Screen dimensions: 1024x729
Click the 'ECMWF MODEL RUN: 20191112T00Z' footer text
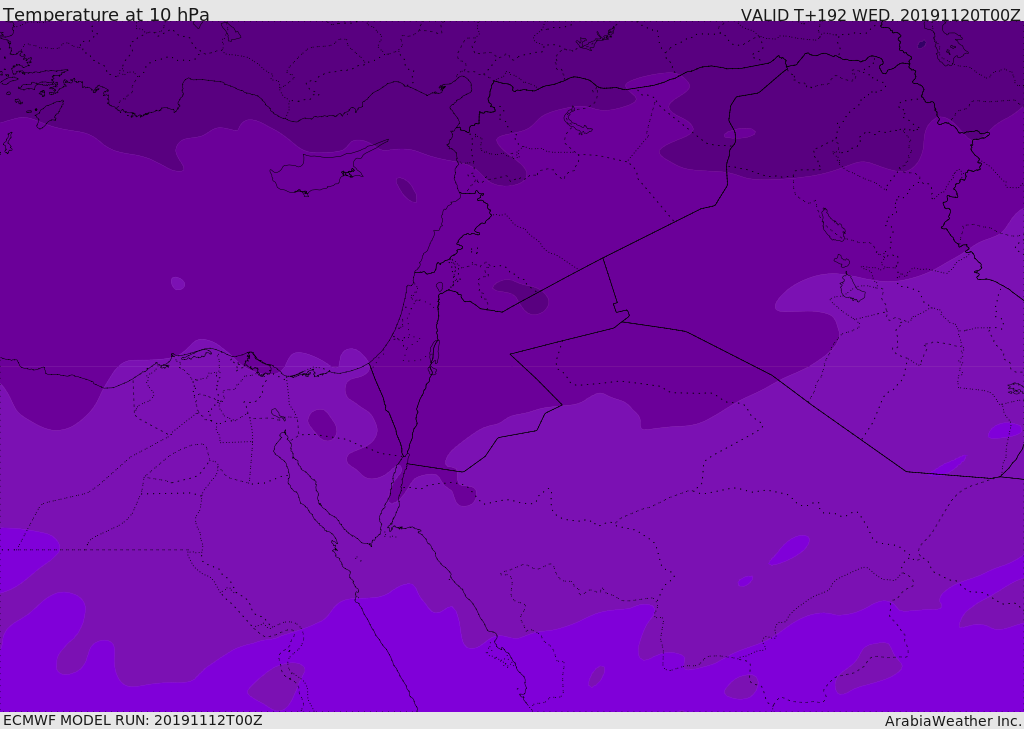[x=133, y=720]
